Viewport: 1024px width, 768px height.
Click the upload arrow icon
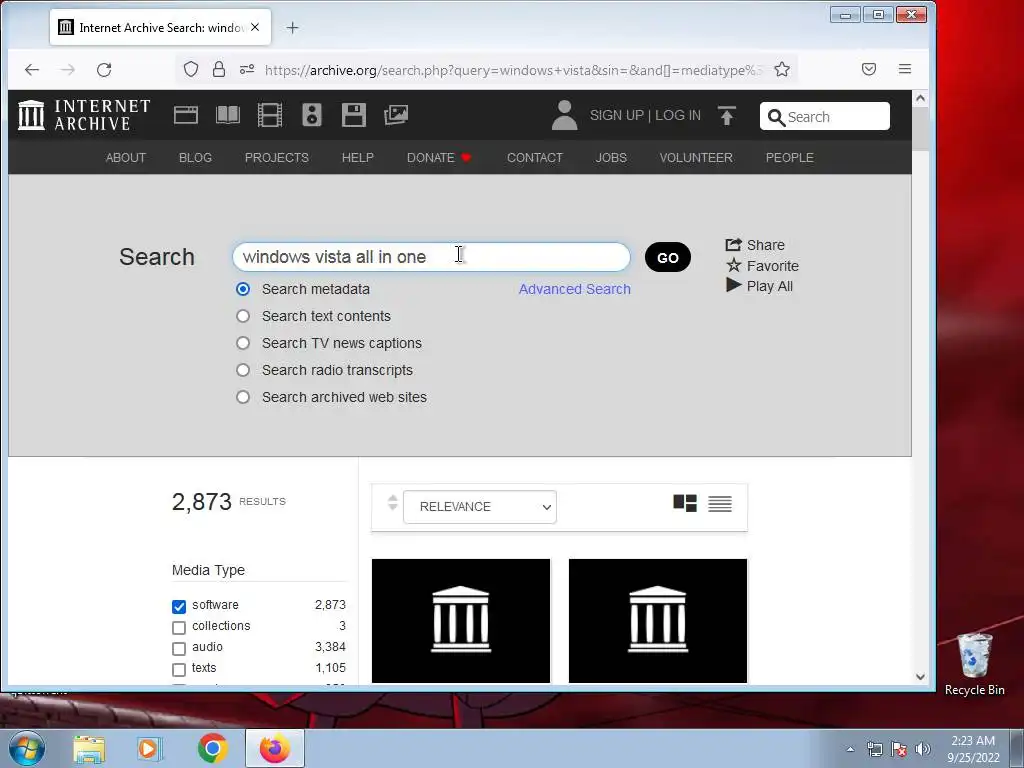point(726,116)
